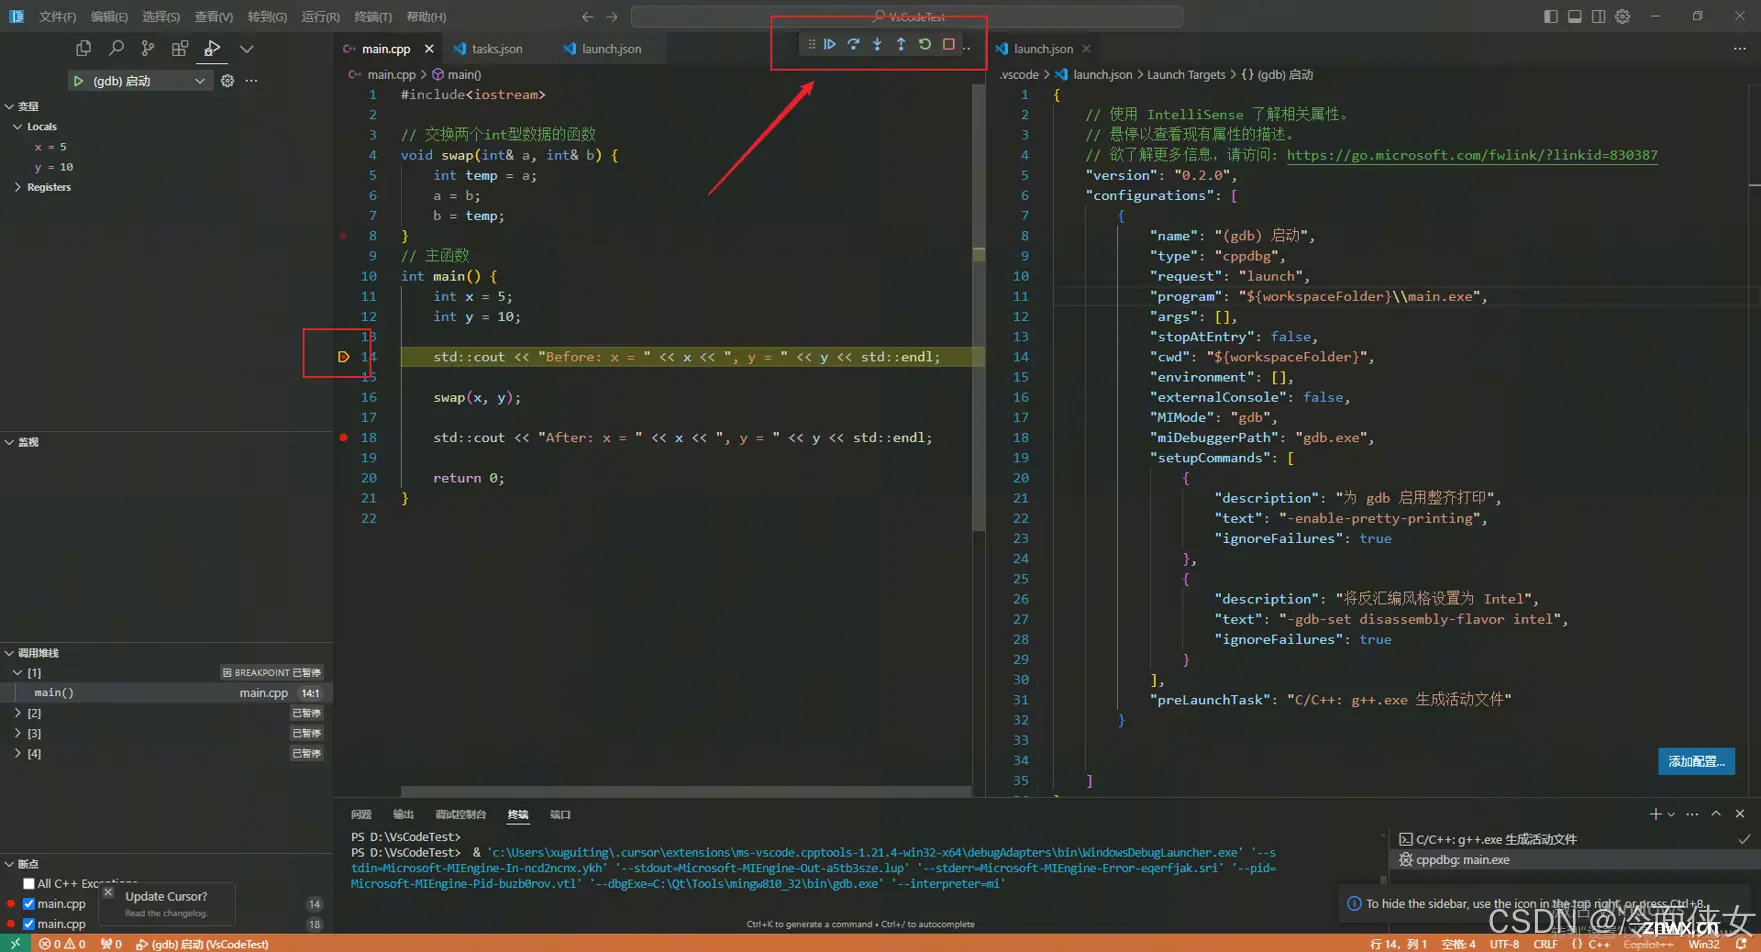Open the 文件(F) menu

[x=57, y=17]
